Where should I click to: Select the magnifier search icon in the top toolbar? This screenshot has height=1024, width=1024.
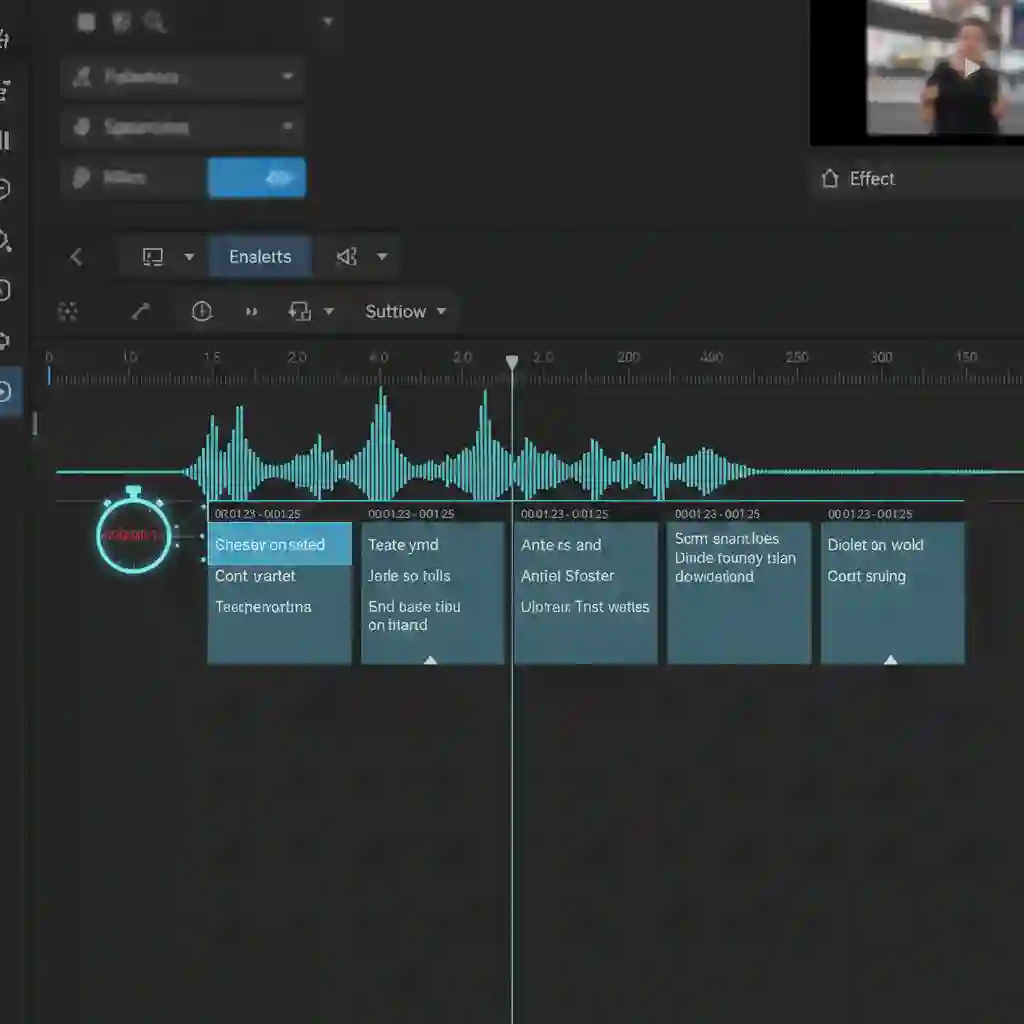[155, 22]
